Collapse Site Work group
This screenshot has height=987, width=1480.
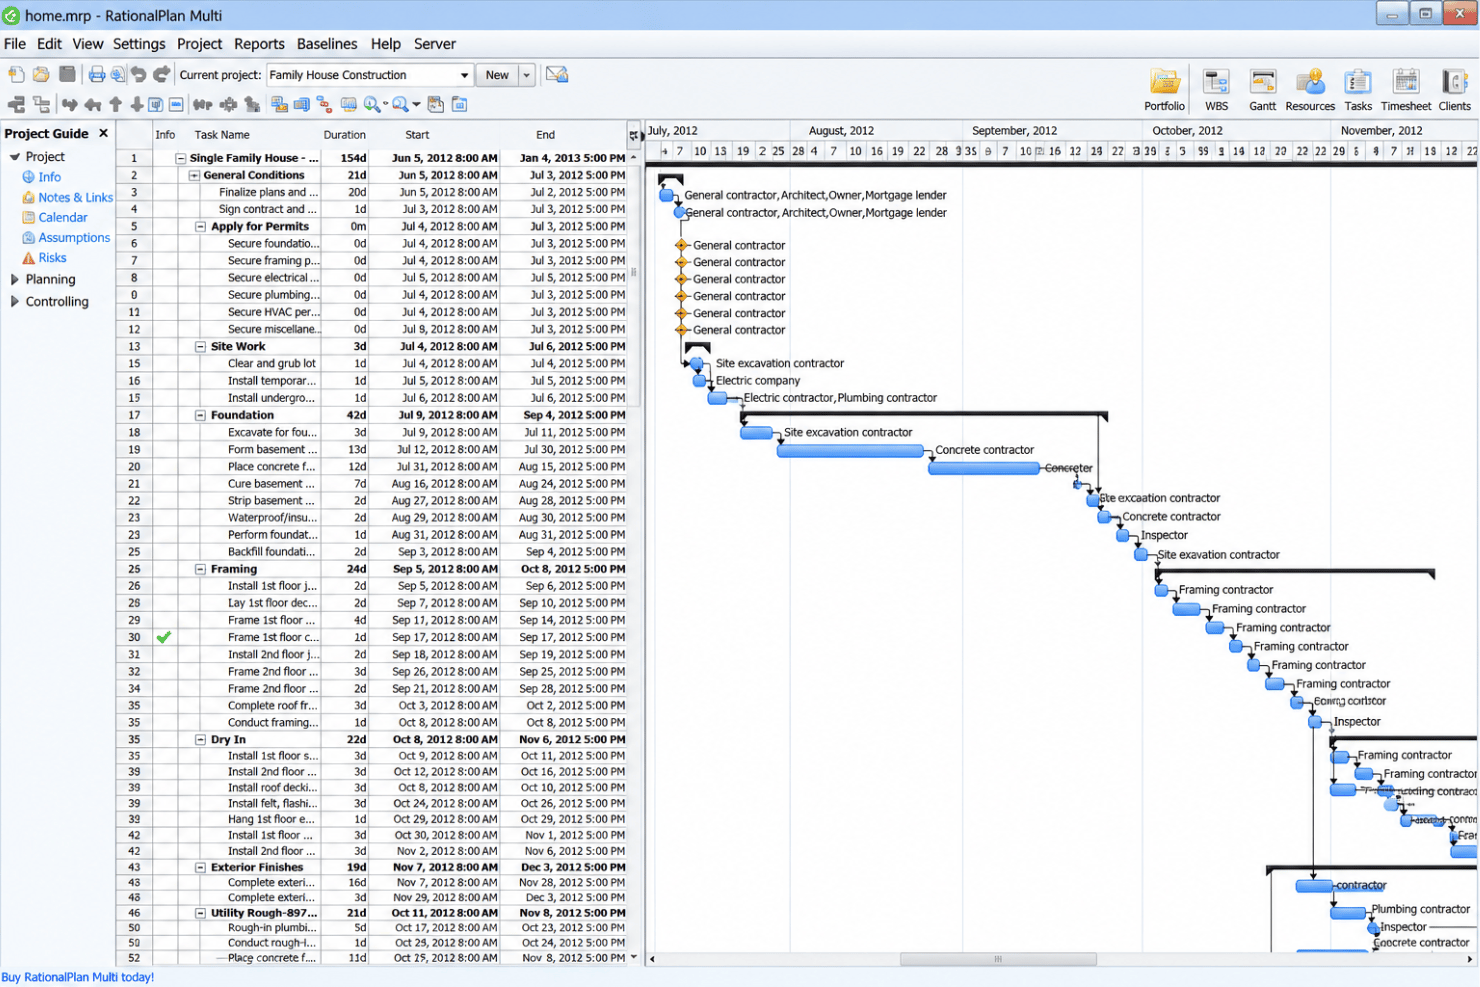[x=200, y=347]
